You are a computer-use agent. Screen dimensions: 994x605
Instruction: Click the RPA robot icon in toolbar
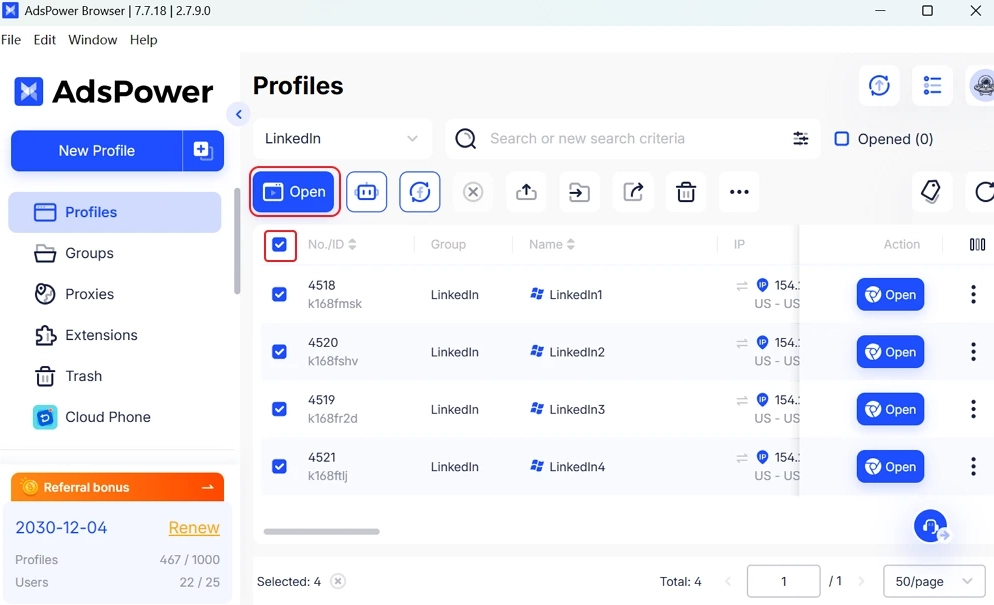click(x=366, y=192)
